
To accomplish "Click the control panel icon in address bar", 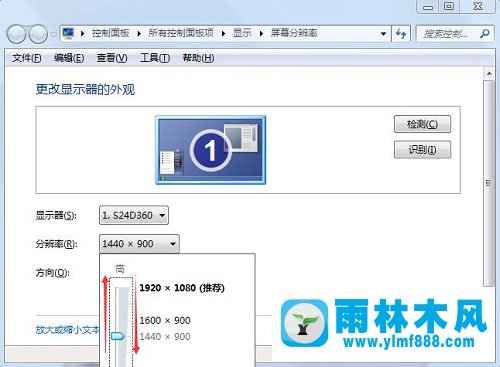I will (x=69, y=33).
